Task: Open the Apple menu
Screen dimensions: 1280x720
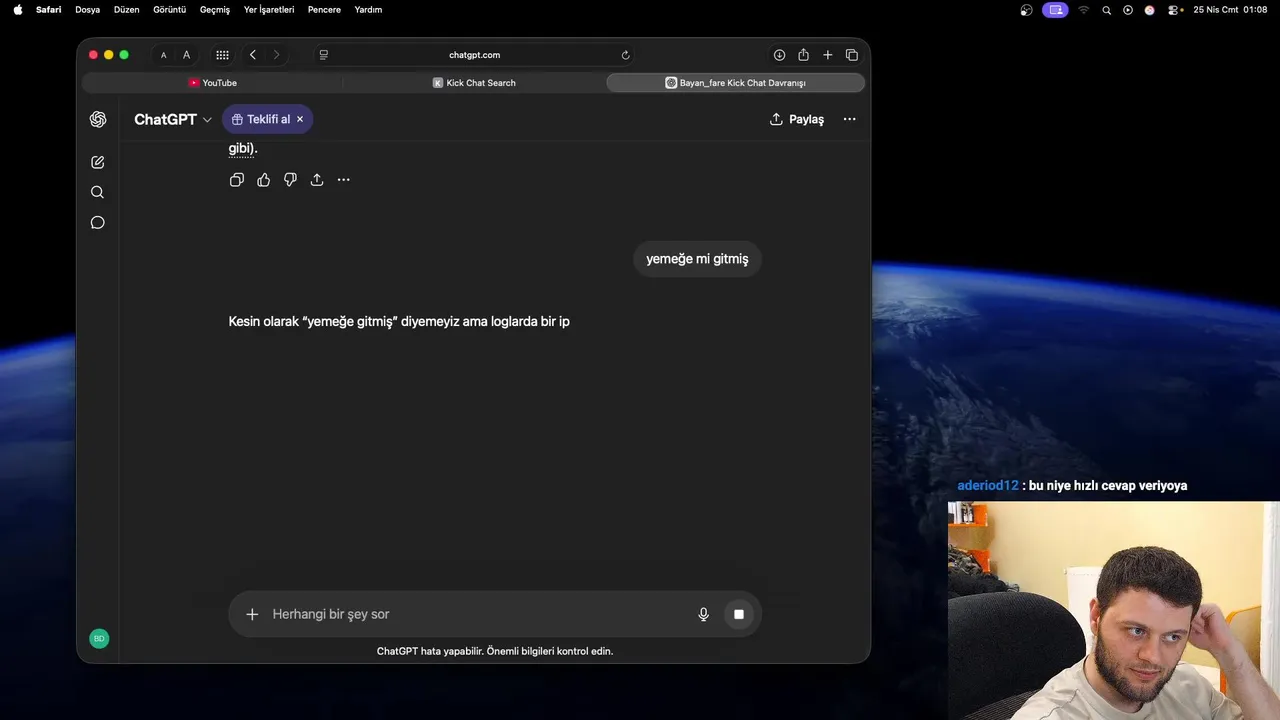Action: [17, 9]
